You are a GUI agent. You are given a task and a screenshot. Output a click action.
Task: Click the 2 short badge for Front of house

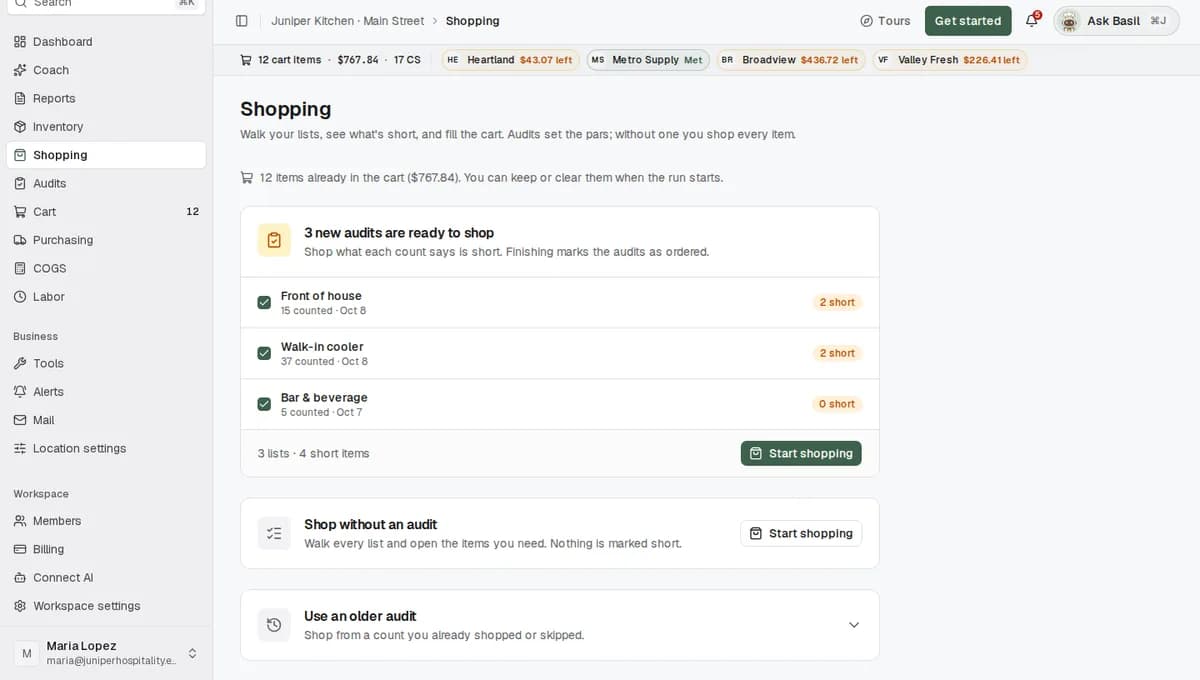point(837,302)
